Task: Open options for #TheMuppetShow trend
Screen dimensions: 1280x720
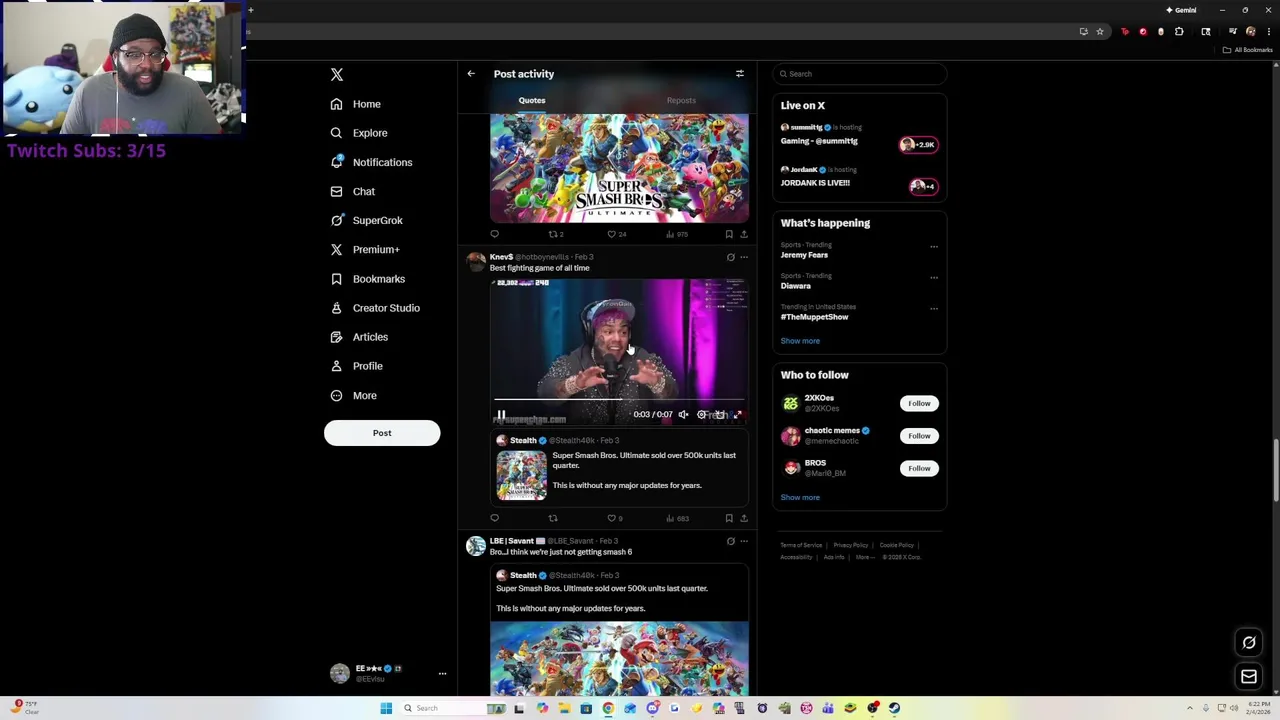Action: 934,308
